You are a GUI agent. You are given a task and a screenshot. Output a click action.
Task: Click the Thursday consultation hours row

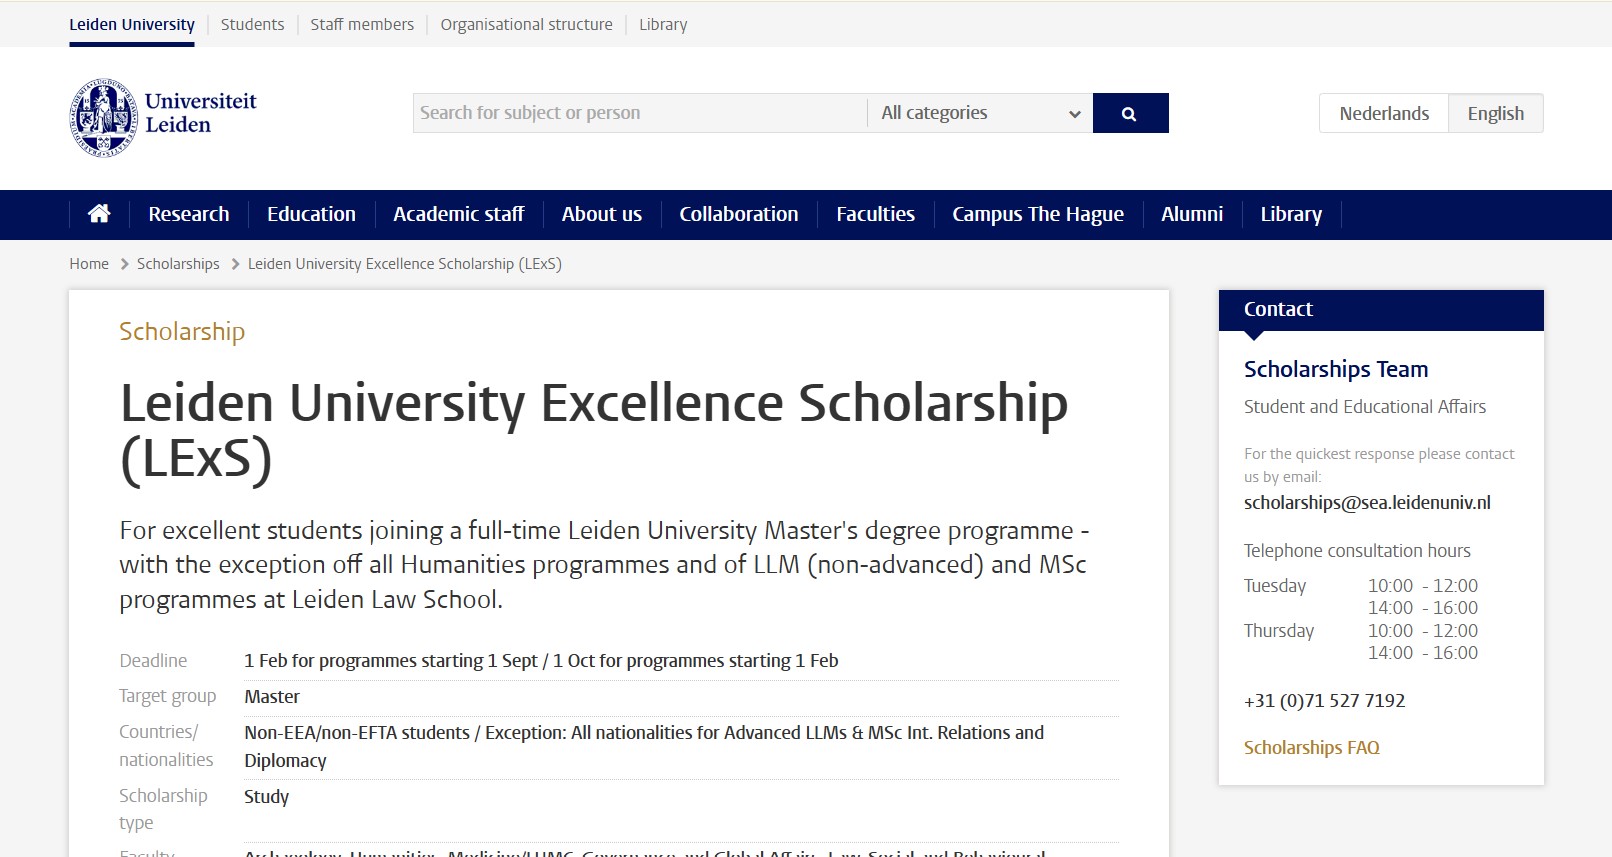[x=1361, y=642]
